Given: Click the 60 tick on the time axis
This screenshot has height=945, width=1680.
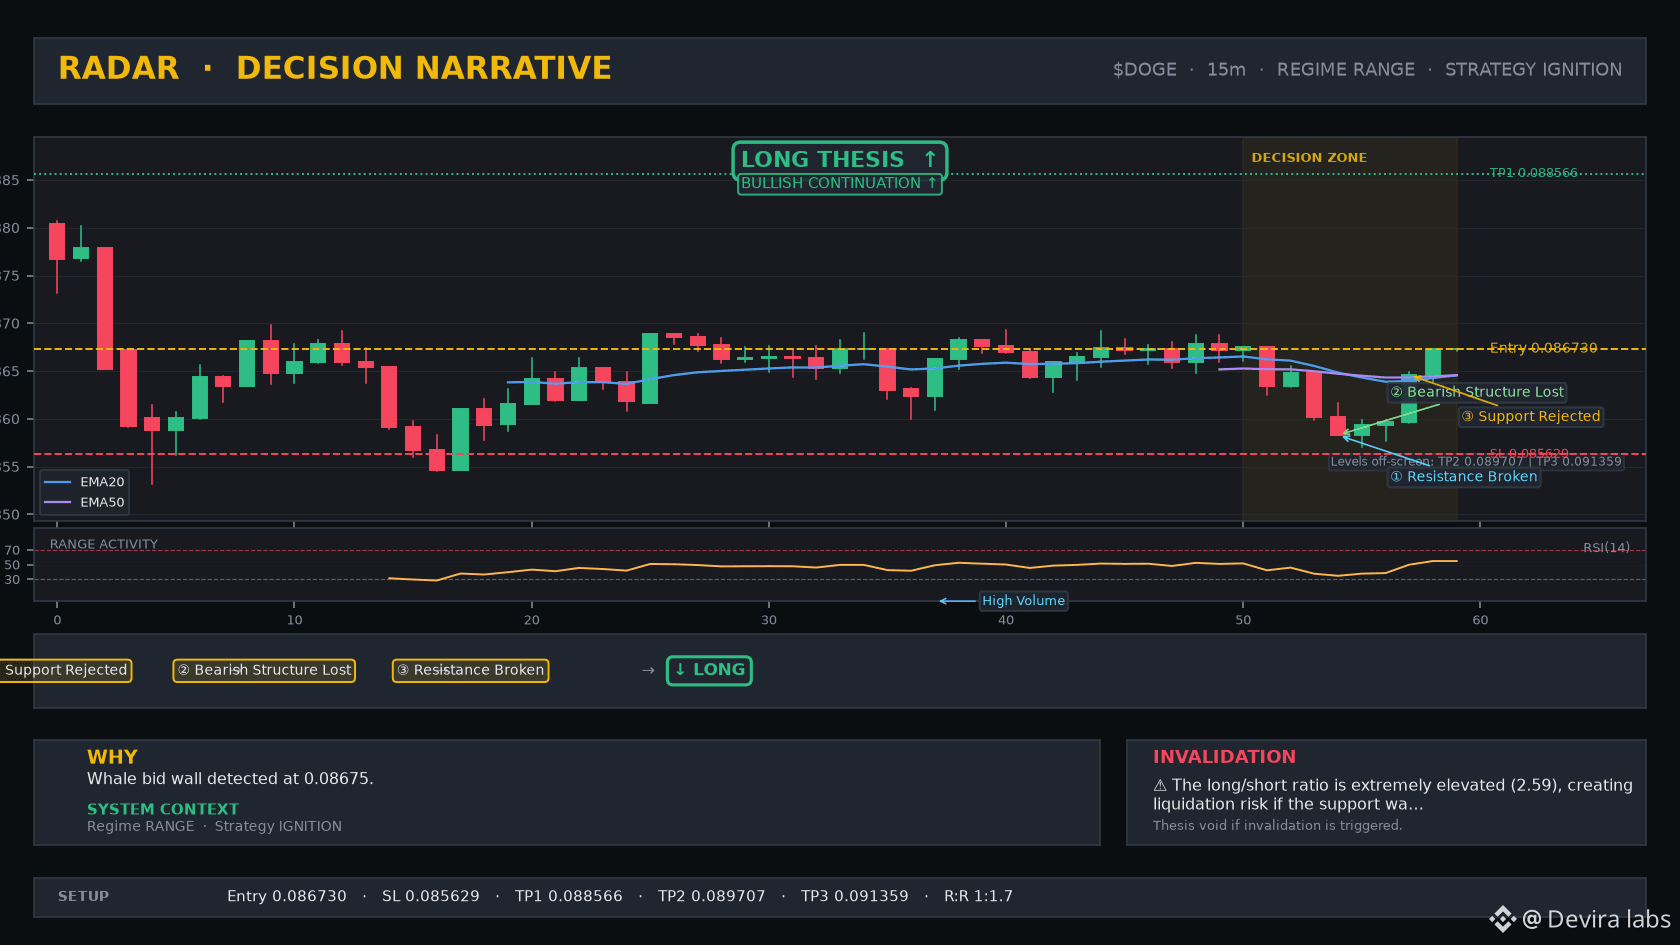Looking at the screenshot, I should pos(1480,620).
